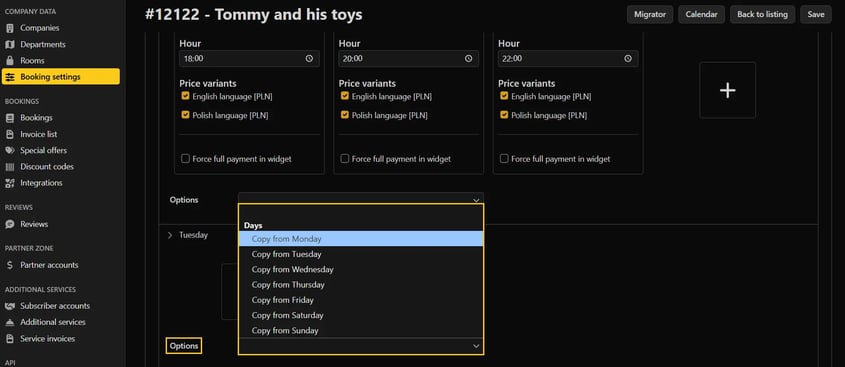Screen dimensions: 845x367
Task: Toggle English language [PLN] for 18:00 slot
Action: pyautogui.click(x=185, y=96)
